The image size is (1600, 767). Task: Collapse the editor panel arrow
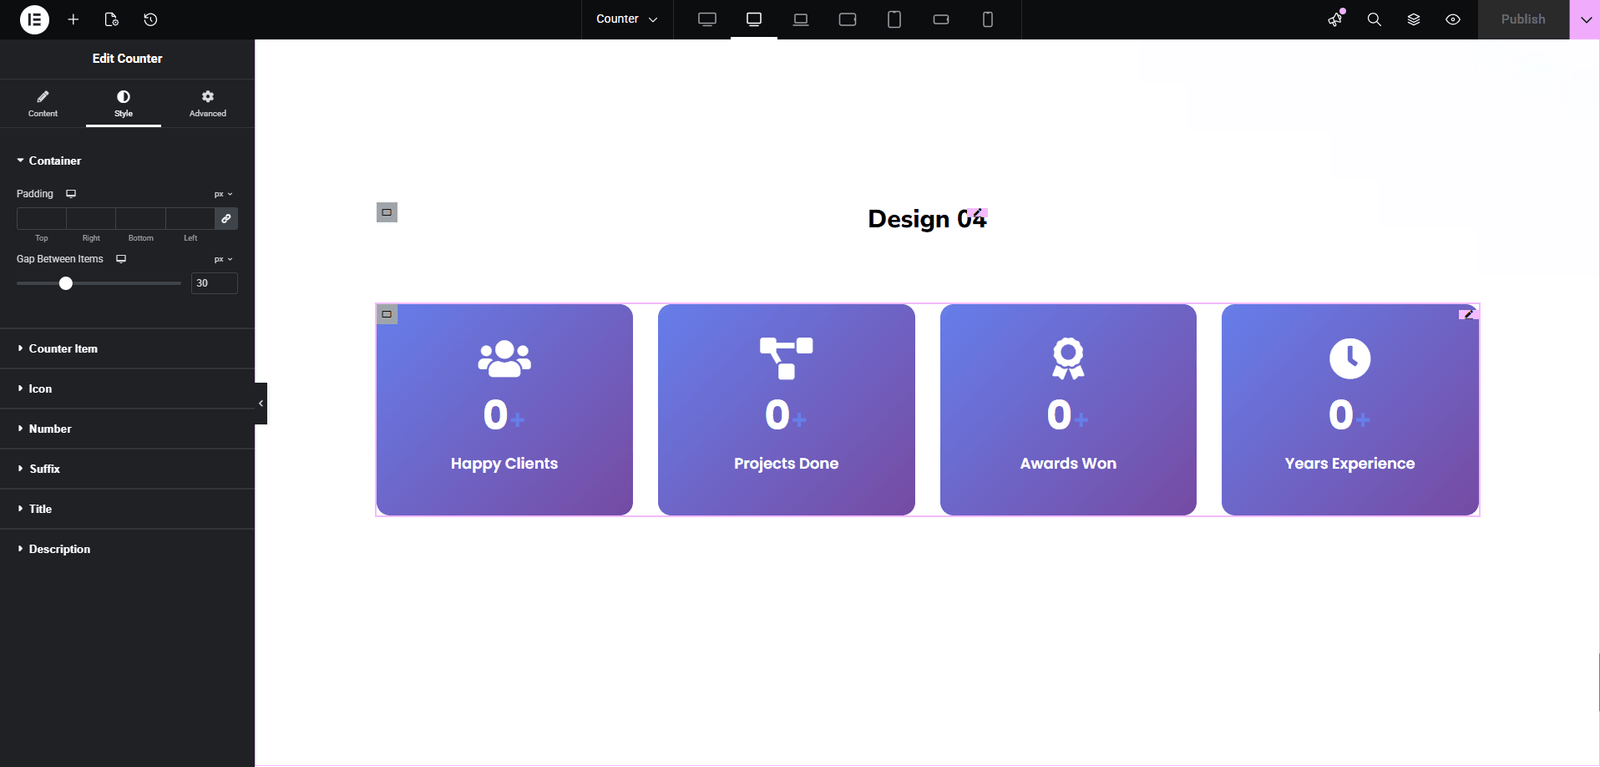click(261, 403)
